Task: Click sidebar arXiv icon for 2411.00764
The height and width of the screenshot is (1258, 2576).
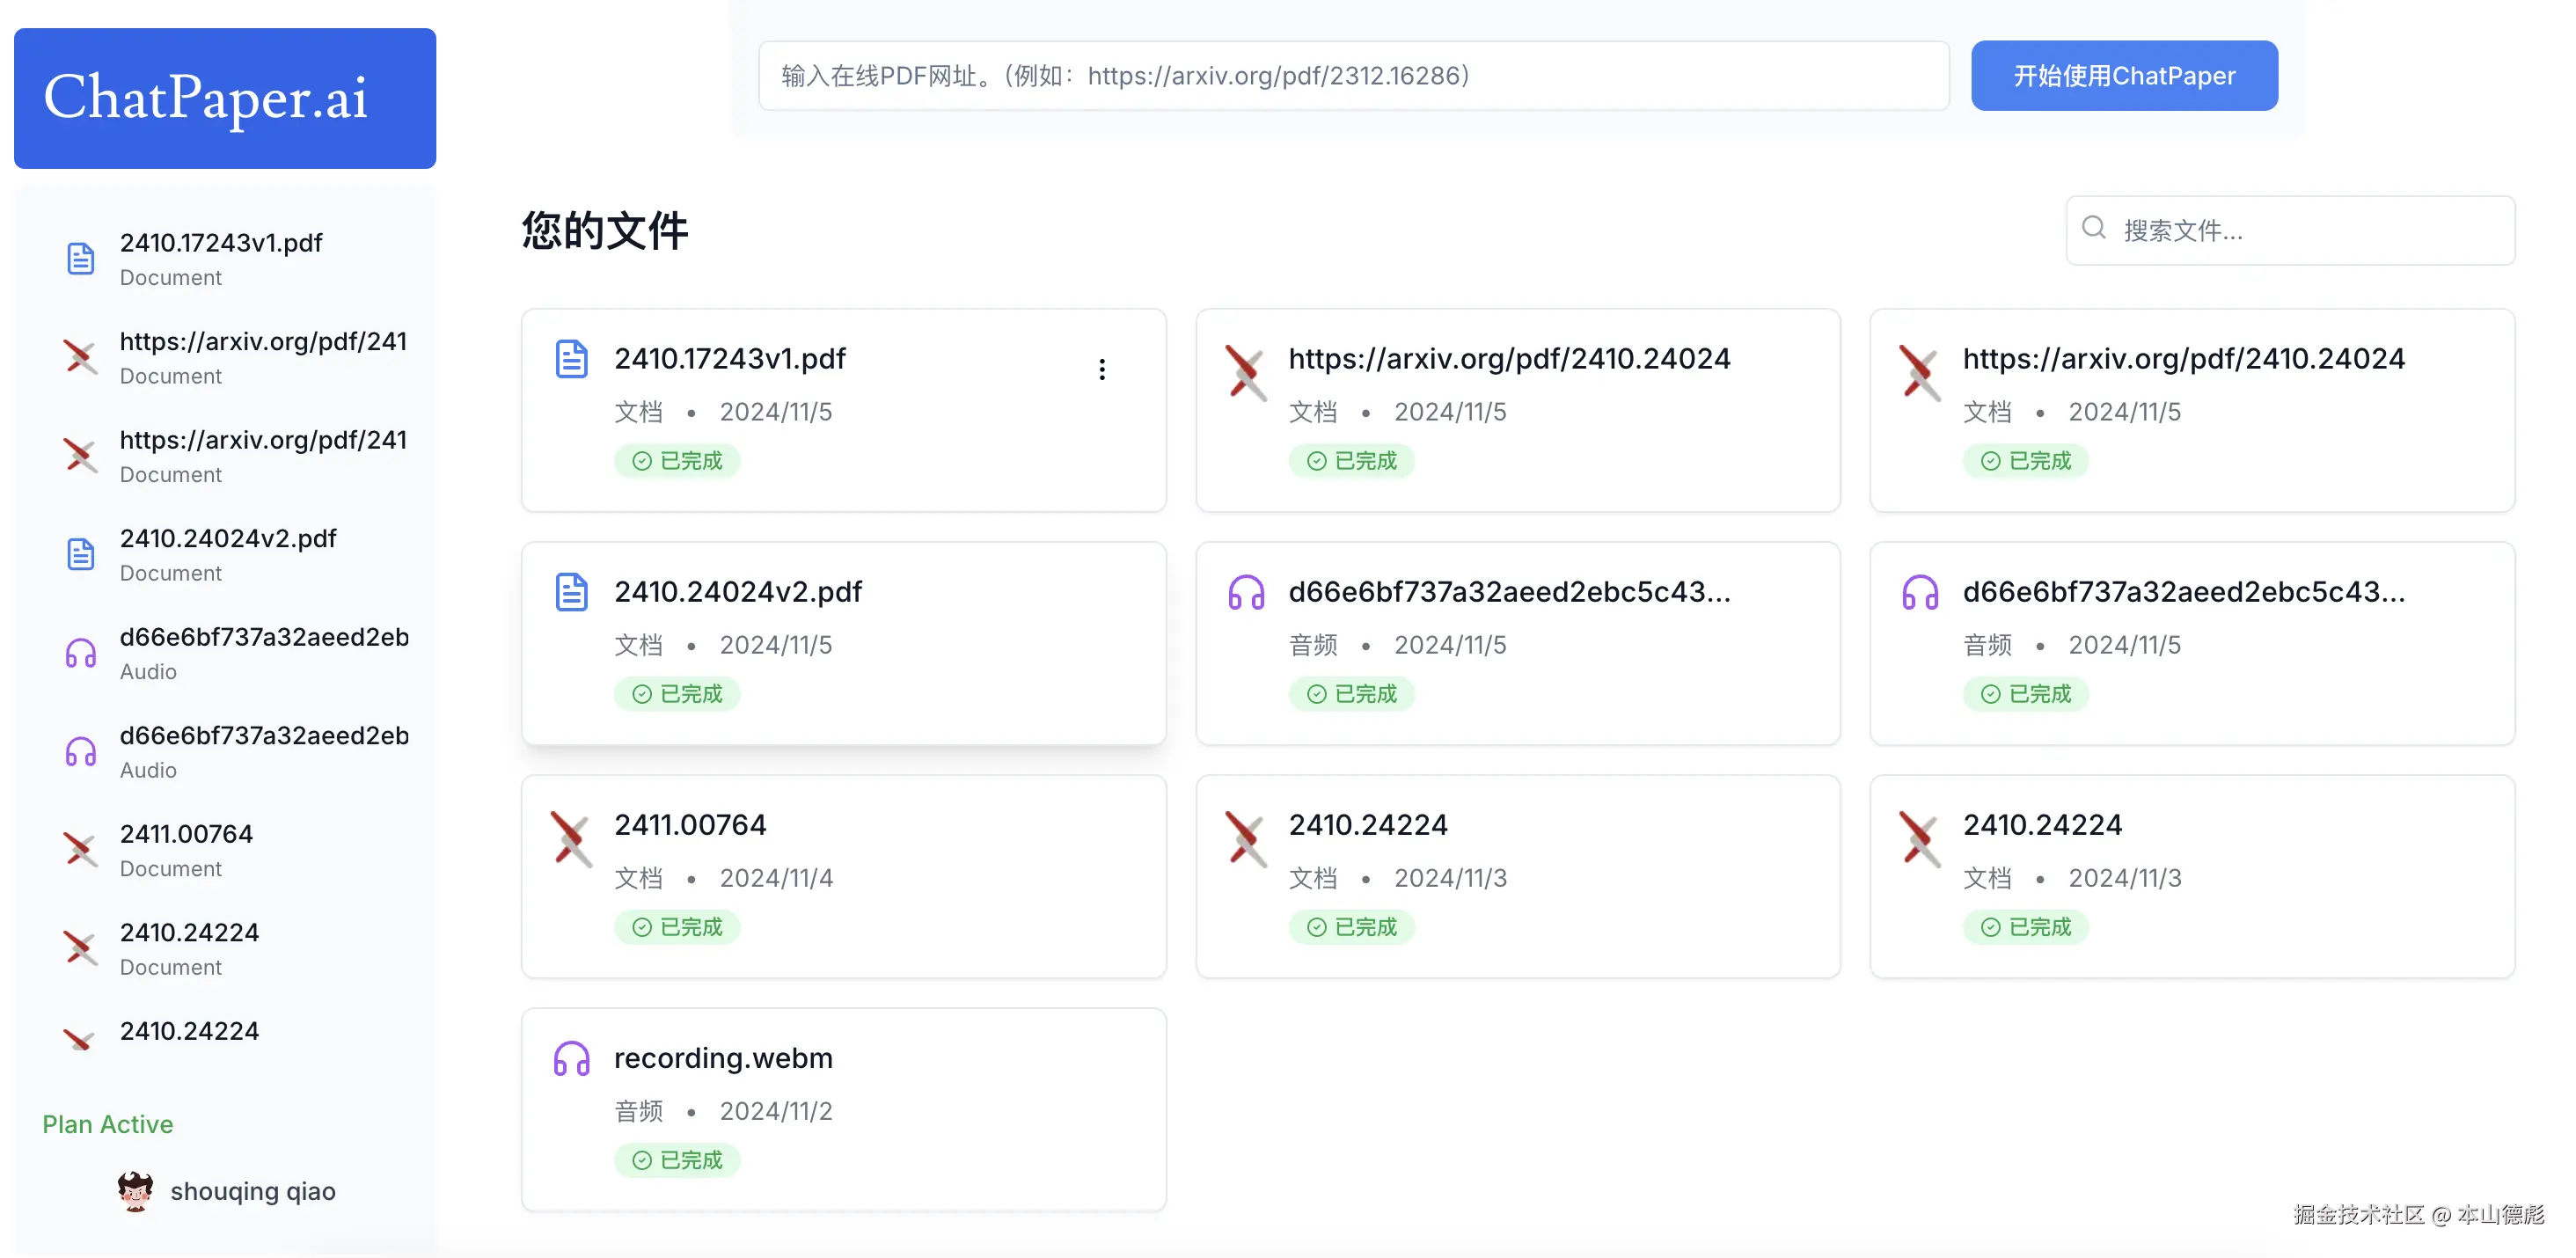Action: click(81, 849)
